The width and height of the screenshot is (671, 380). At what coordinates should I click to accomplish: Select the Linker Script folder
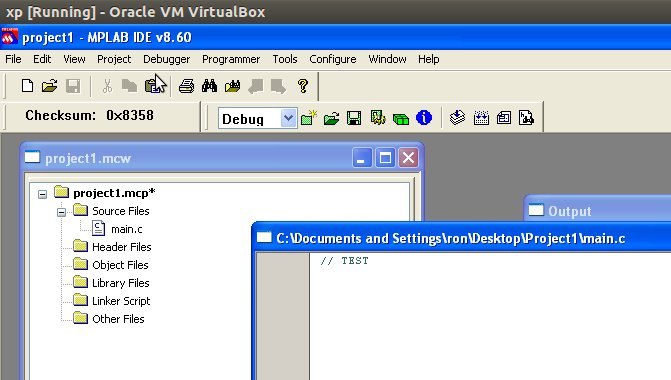121,301
